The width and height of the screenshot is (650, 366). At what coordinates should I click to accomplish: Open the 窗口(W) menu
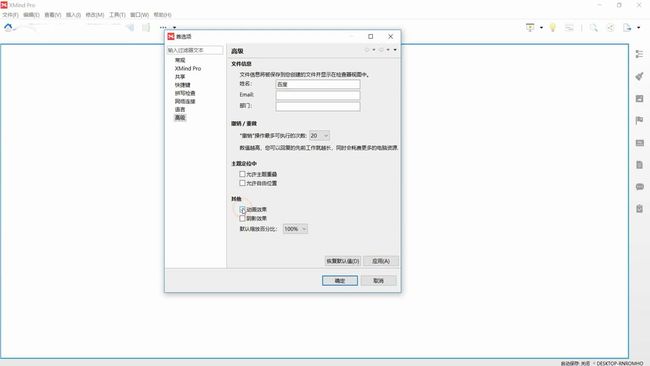140,15
